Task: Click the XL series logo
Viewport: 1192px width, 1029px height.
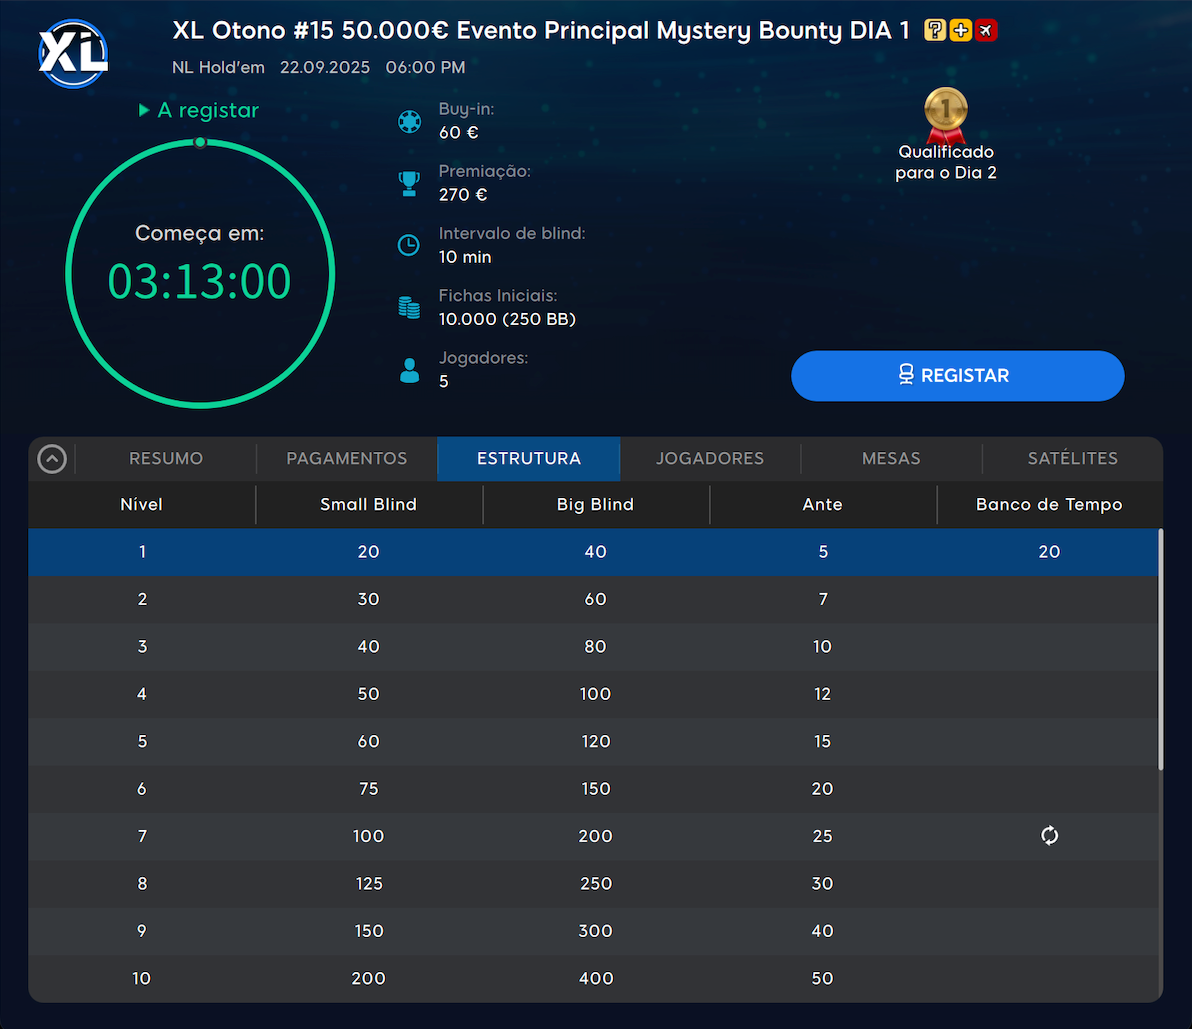Action: 72,53
